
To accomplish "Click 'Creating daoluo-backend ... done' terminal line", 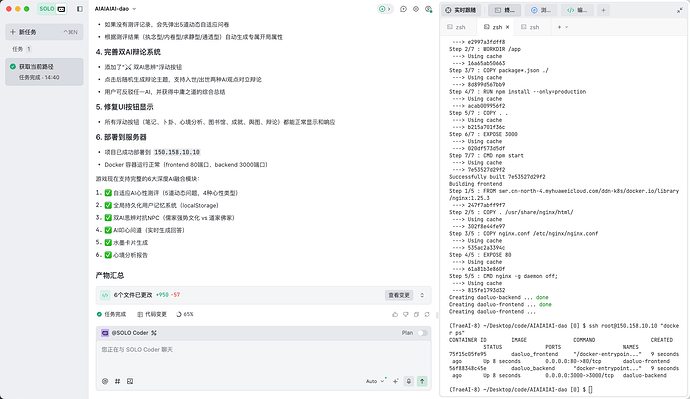I will (x=499, y=297).
